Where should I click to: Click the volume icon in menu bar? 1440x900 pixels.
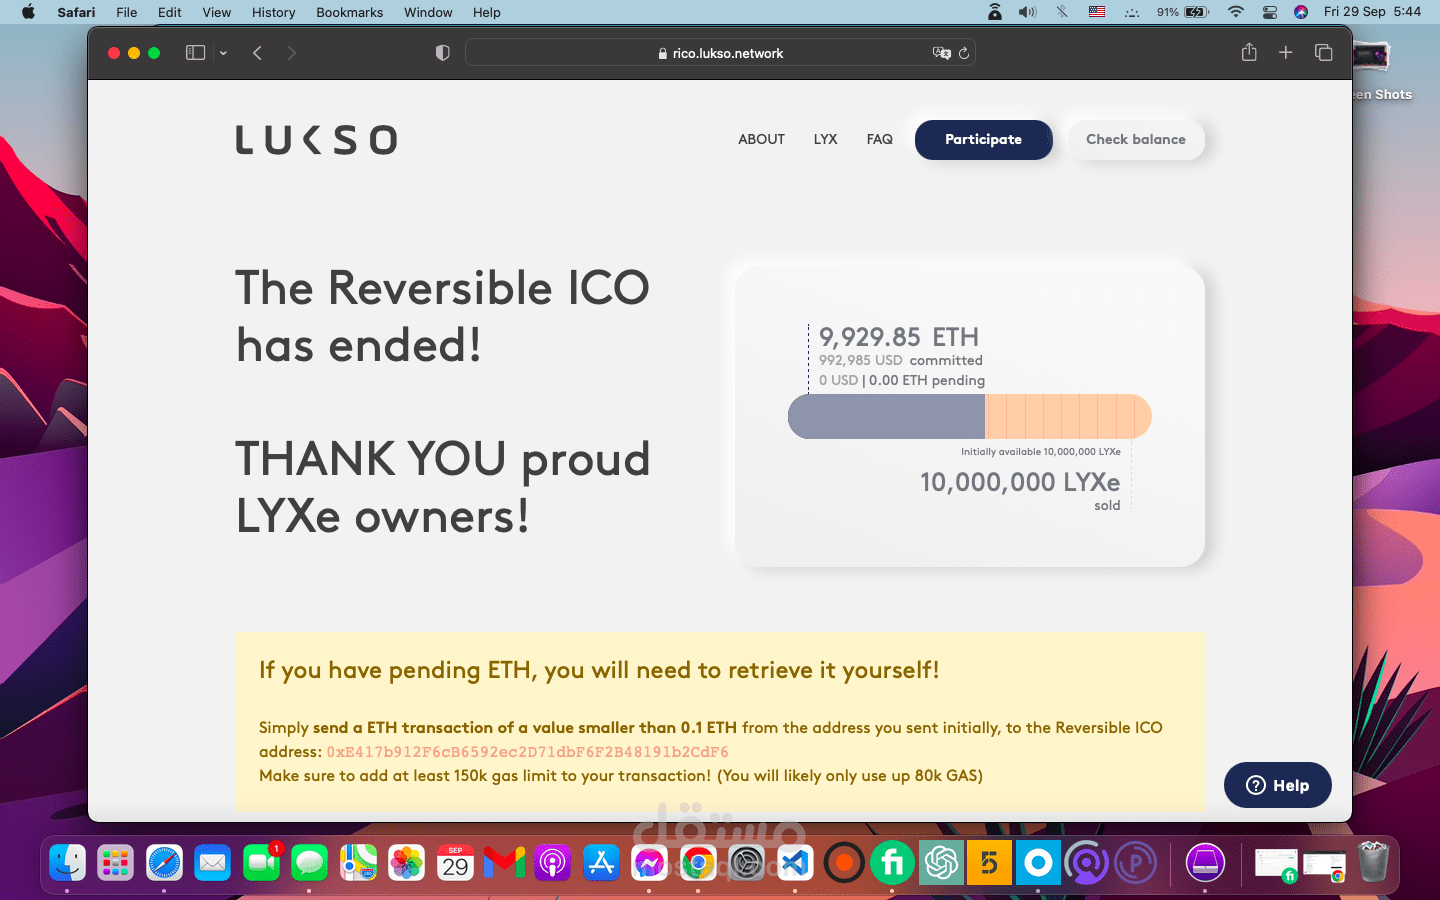pos(1027,12)
